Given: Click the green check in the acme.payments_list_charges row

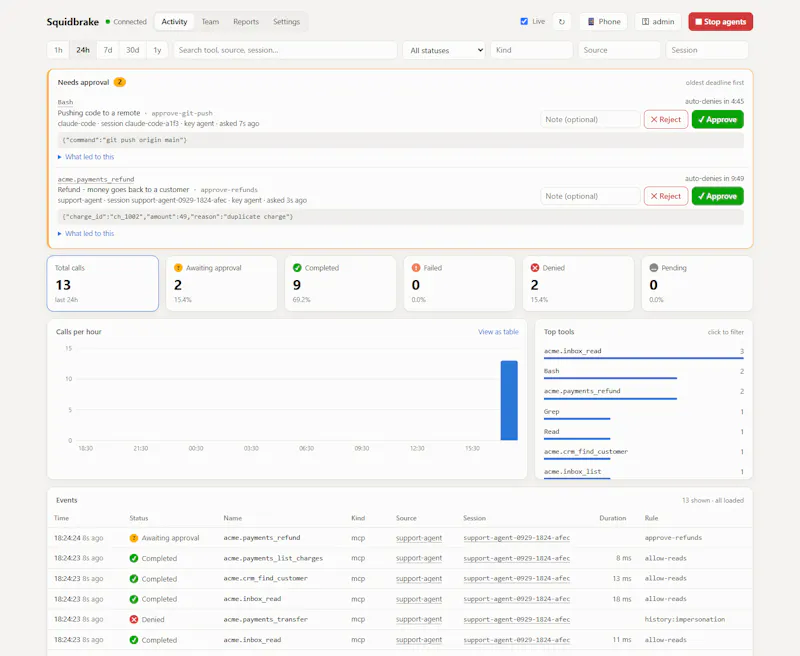Looking at the screenshot, I should pyautogui.click(x=134, y=559).
